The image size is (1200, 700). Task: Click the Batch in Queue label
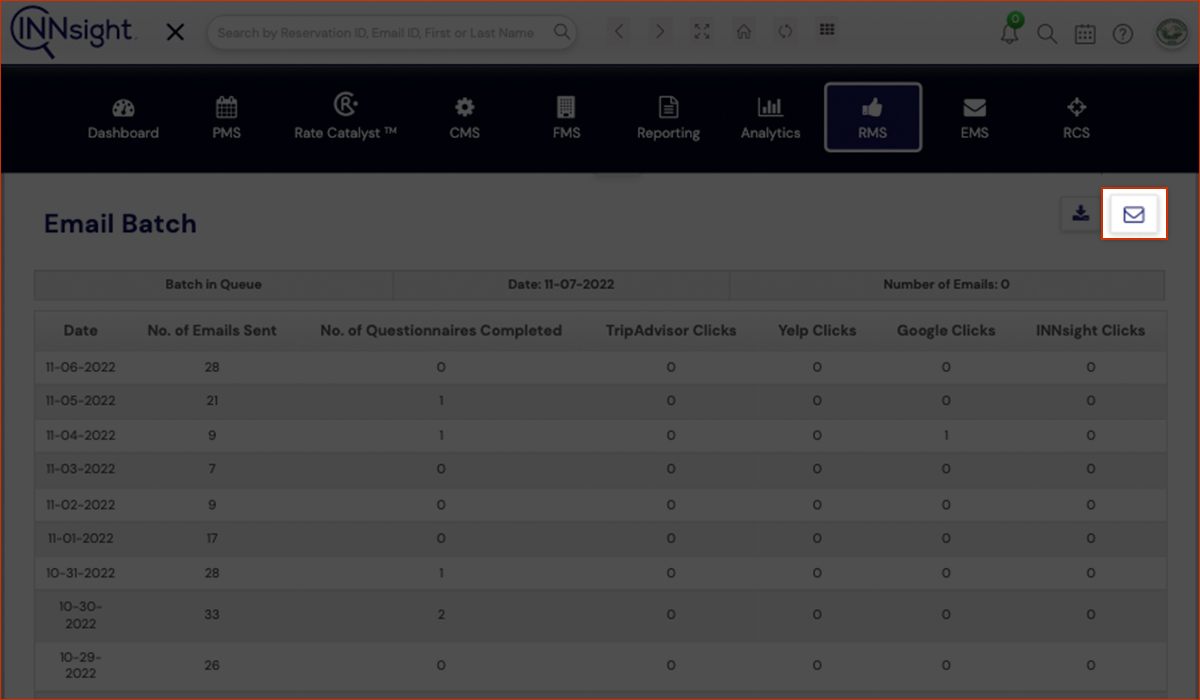pos(213,284)
